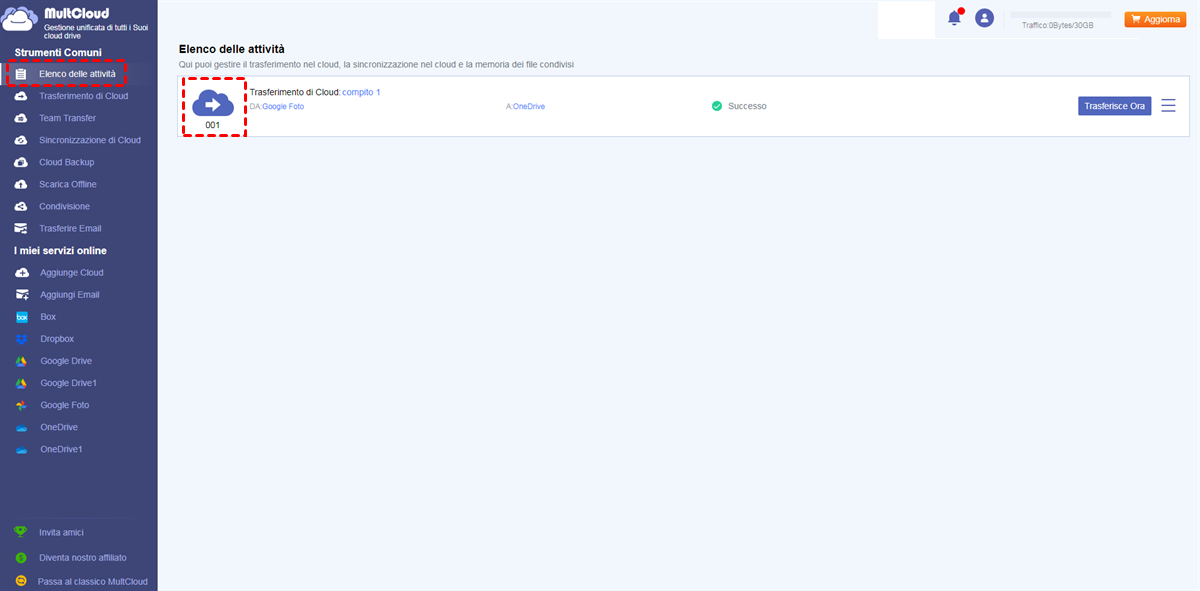
Task: Click the Sincronizzazione di Cloud icon
Action: click(x=21, y=140)
